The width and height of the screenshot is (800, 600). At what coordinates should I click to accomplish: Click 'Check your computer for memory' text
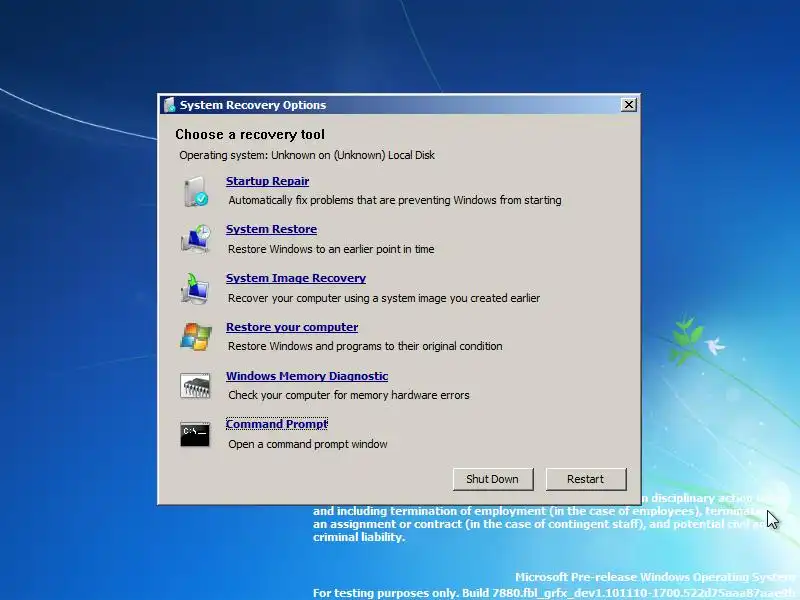(x=348, y=395)
